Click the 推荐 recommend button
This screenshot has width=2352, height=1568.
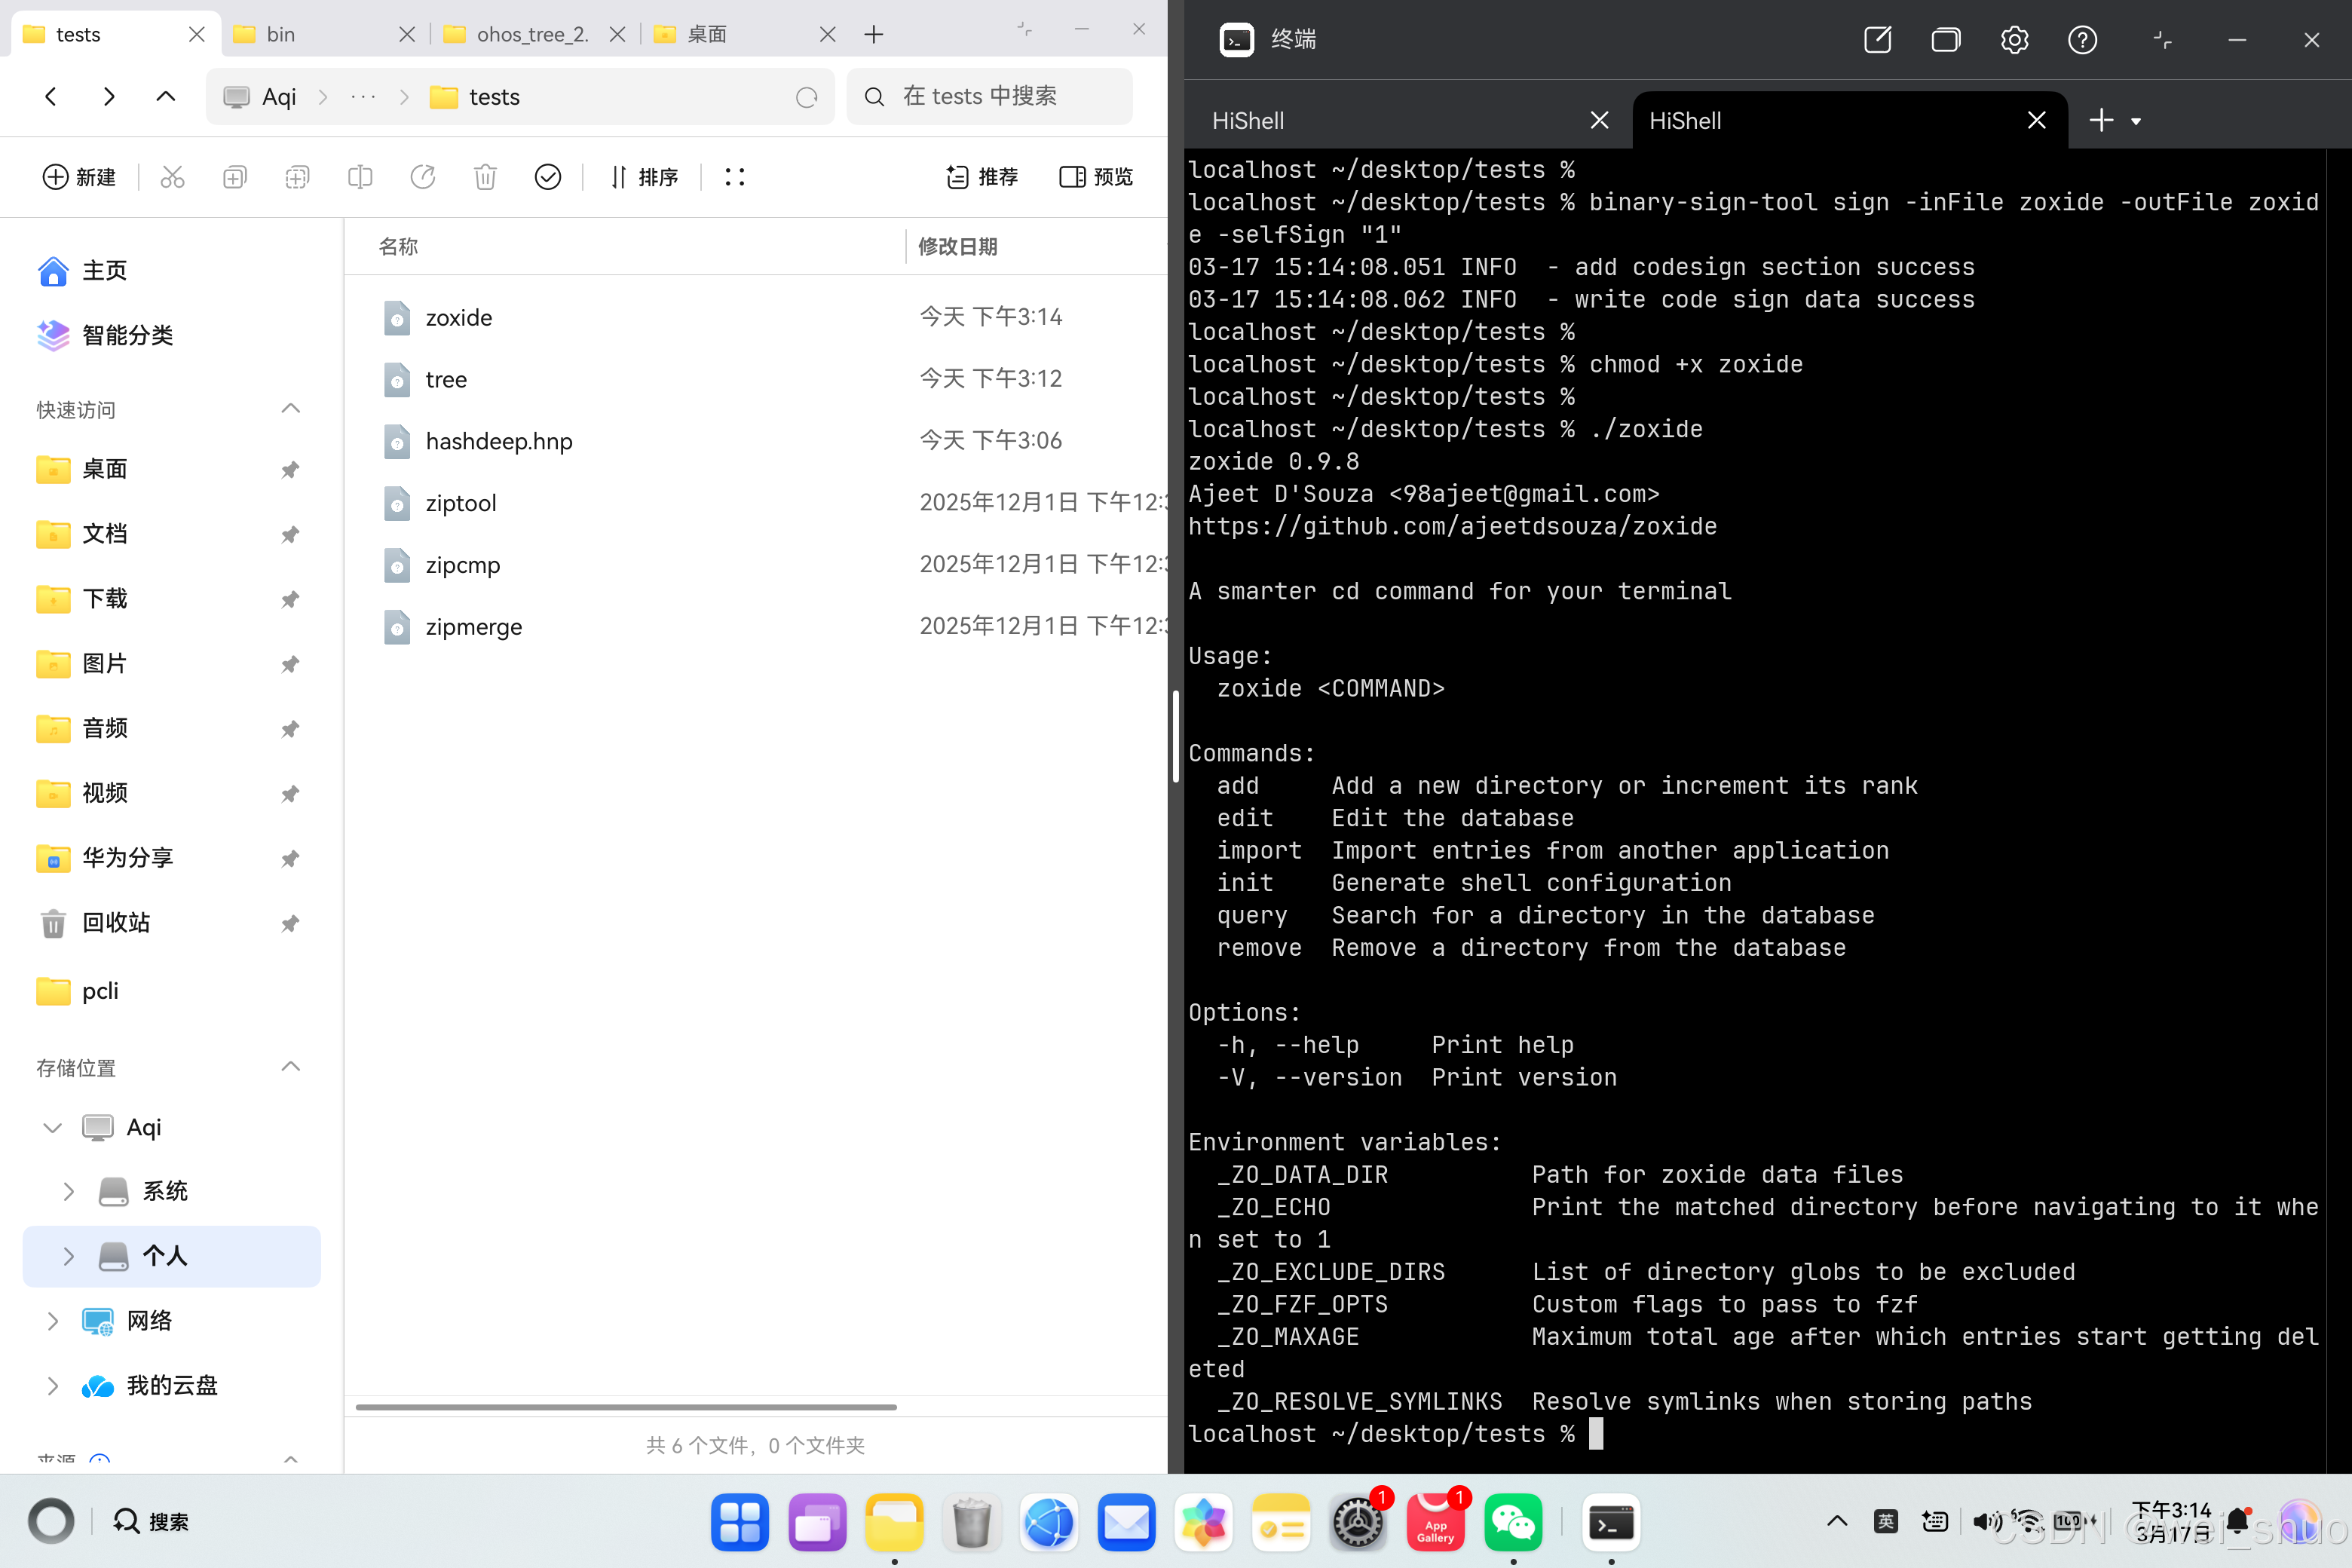[981, 177]
